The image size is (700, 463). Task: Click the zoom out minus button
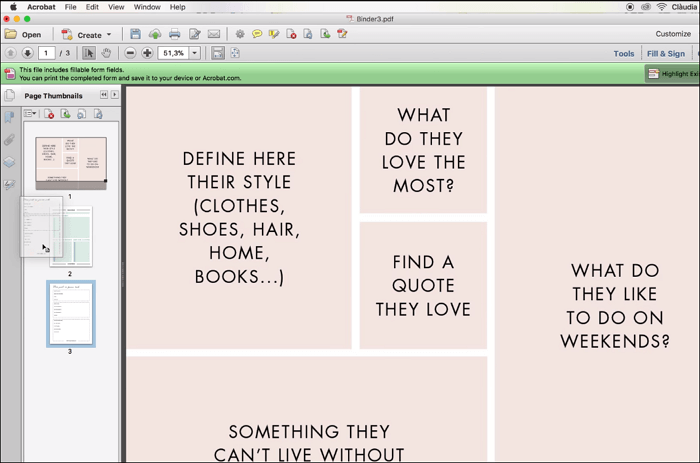pos(130,53)
